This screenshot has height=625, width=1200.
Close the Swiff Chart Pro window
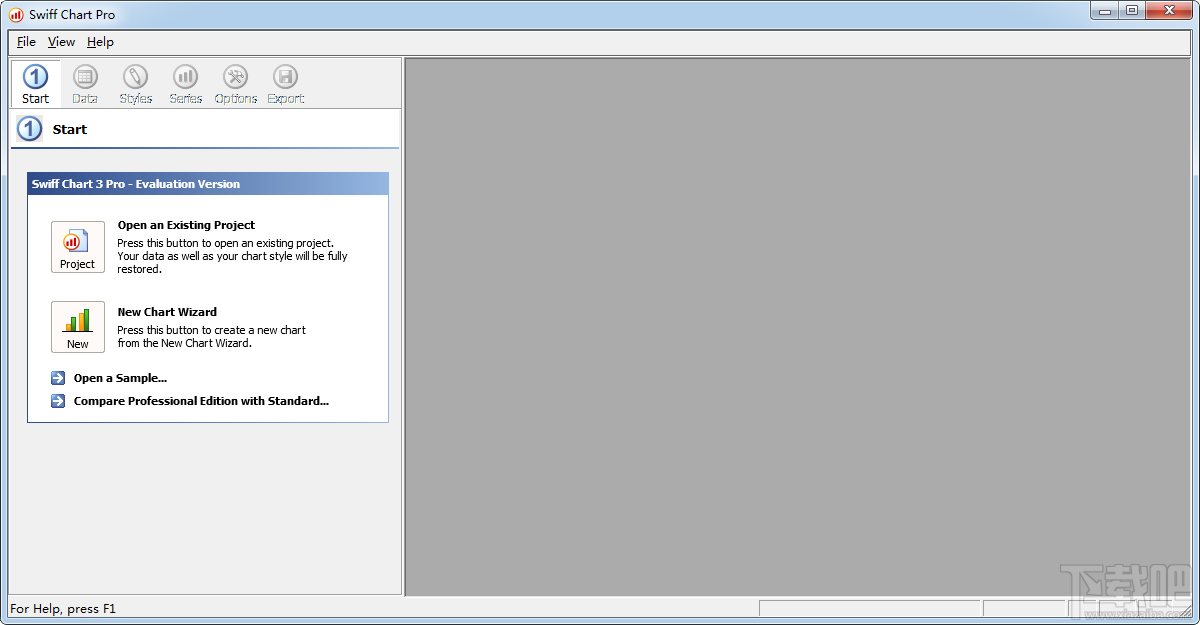coord(1169,10)
